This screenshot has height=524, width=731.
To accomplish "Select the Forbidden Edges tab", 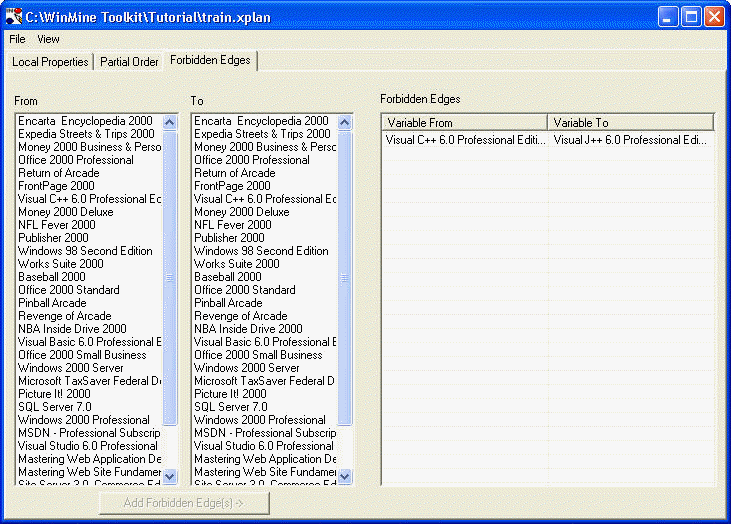I will (210, 61).
